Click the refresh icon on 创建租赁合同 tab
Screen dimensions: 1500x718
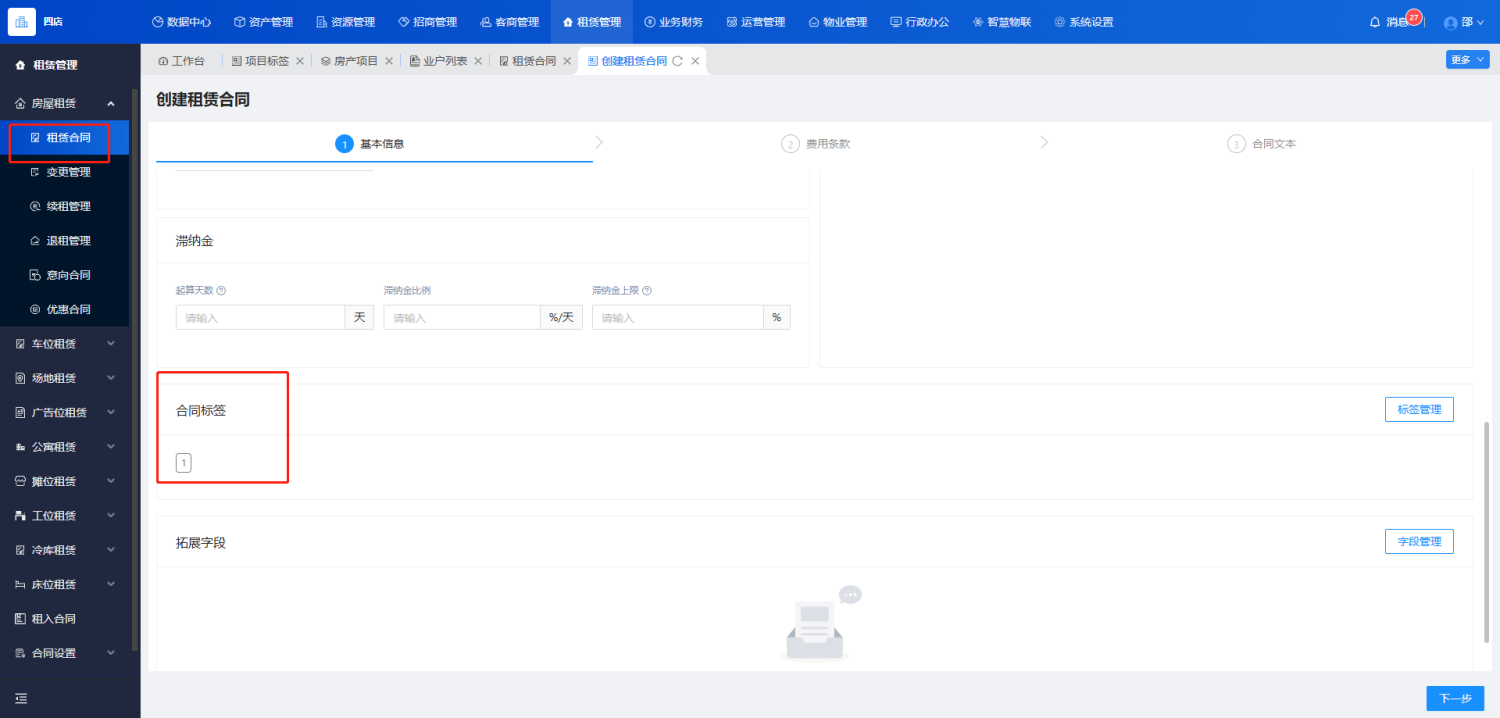(x=677, y=61)
